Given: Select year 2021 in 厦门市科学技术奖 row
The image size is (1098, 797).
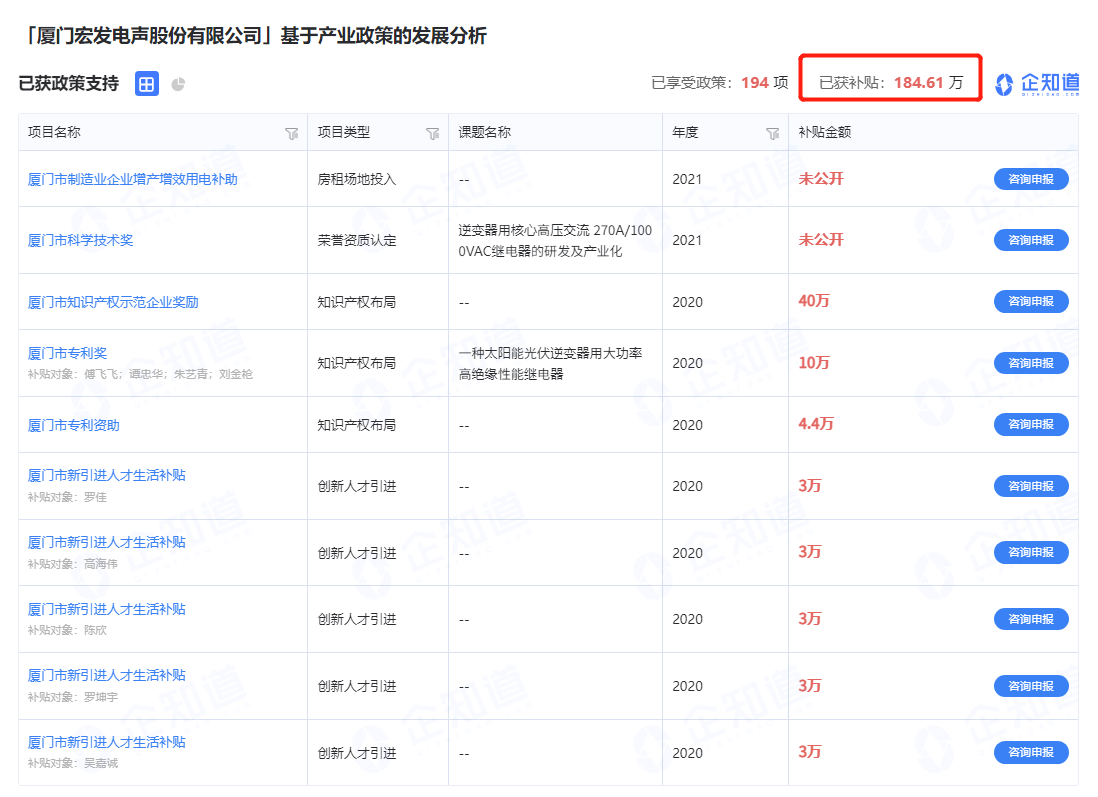Looking at the screenshot, I should [x=687, y=240].
